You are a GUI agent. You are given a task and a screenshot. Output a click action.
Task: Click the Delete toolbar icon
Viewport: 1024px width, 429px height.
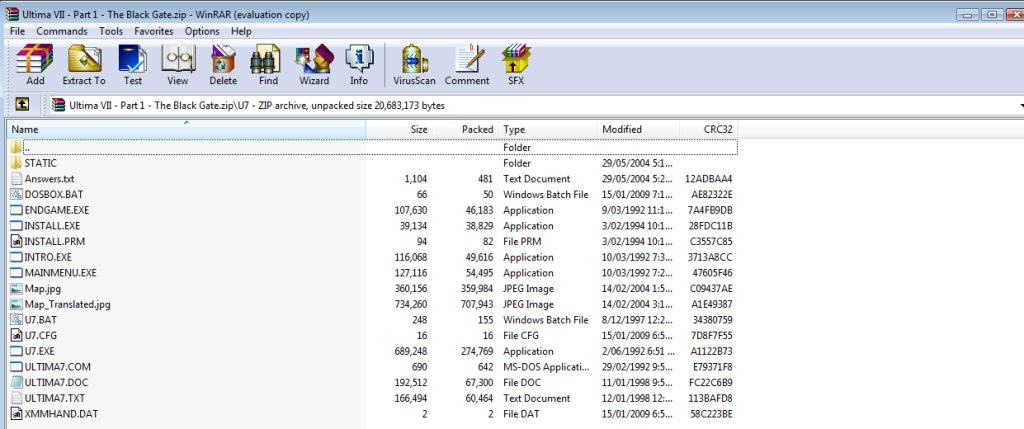[x=223, y=65]
